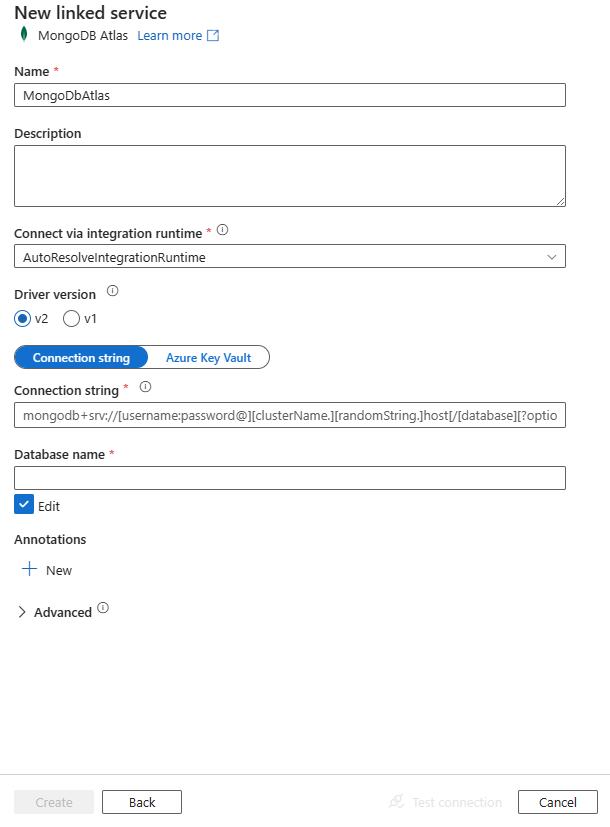Click the info icon beside Advanced

(105, 609)
